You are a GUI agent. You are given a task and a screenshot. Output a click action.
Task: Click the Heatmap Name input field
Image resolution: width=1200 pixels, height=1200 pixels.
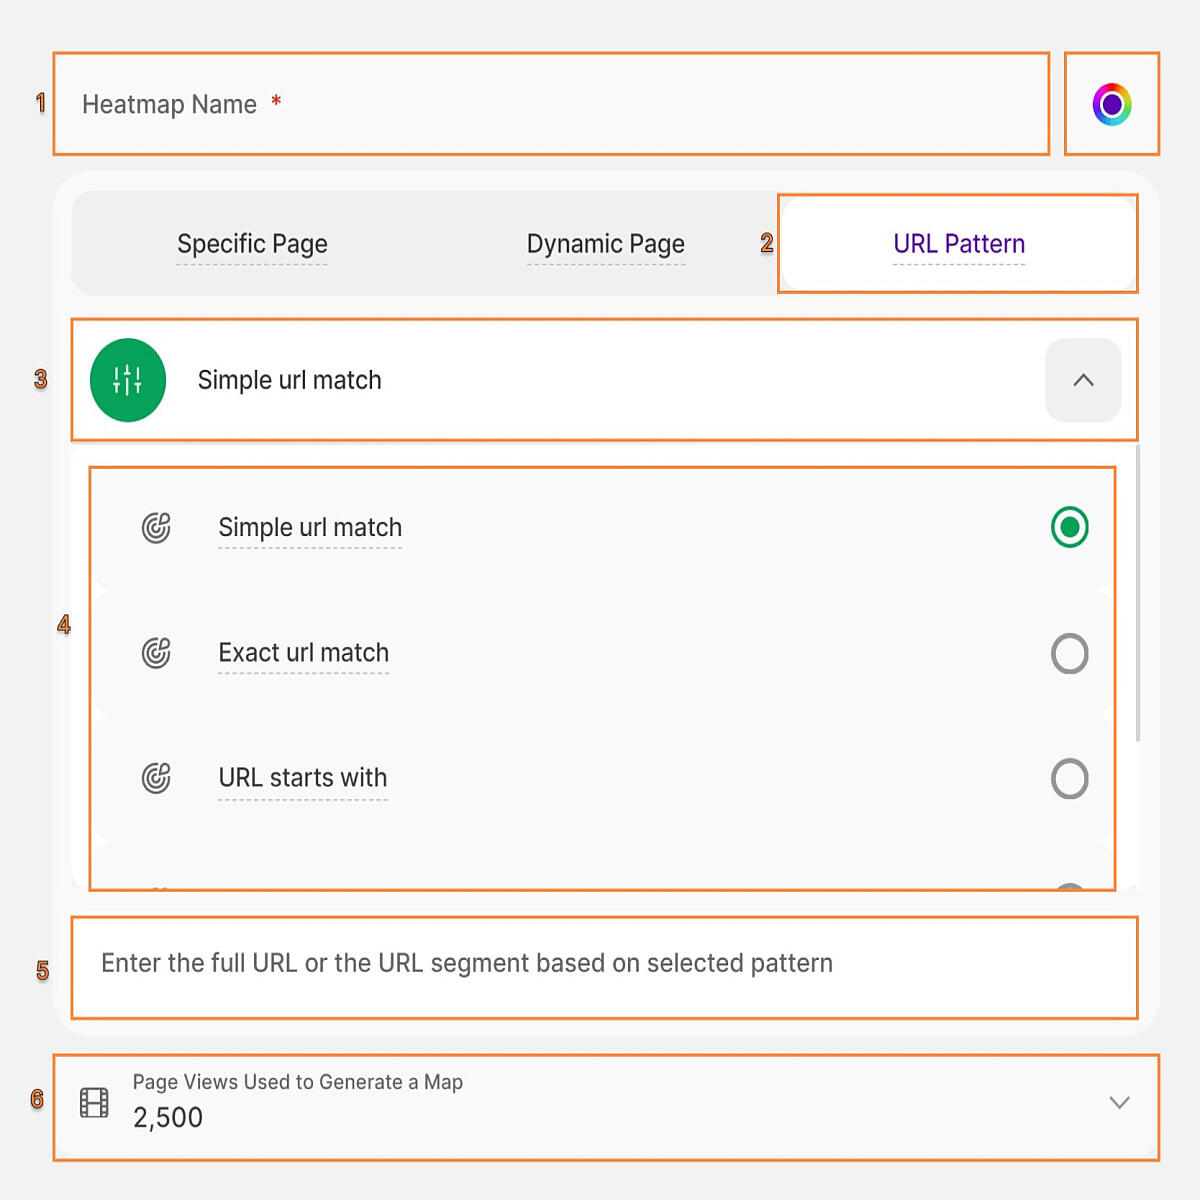551,104
